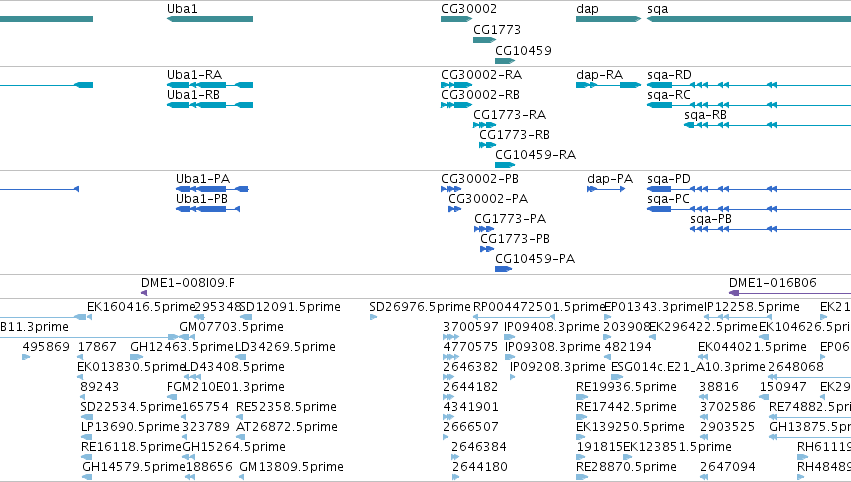Click the CG1773-PB protein feature
Screen dimensions: 851x482
(x=487, y=249)
